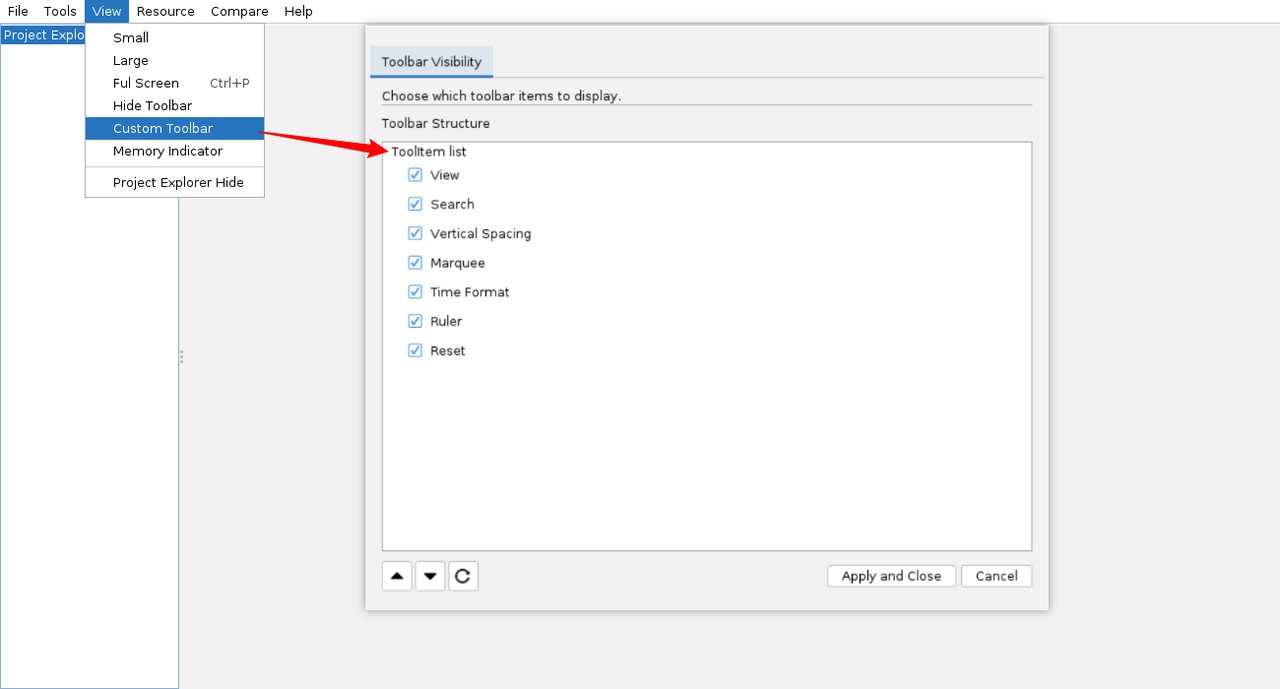
Task: Toggle the Time Format checkbox
Action: click(x=415, y=292)
